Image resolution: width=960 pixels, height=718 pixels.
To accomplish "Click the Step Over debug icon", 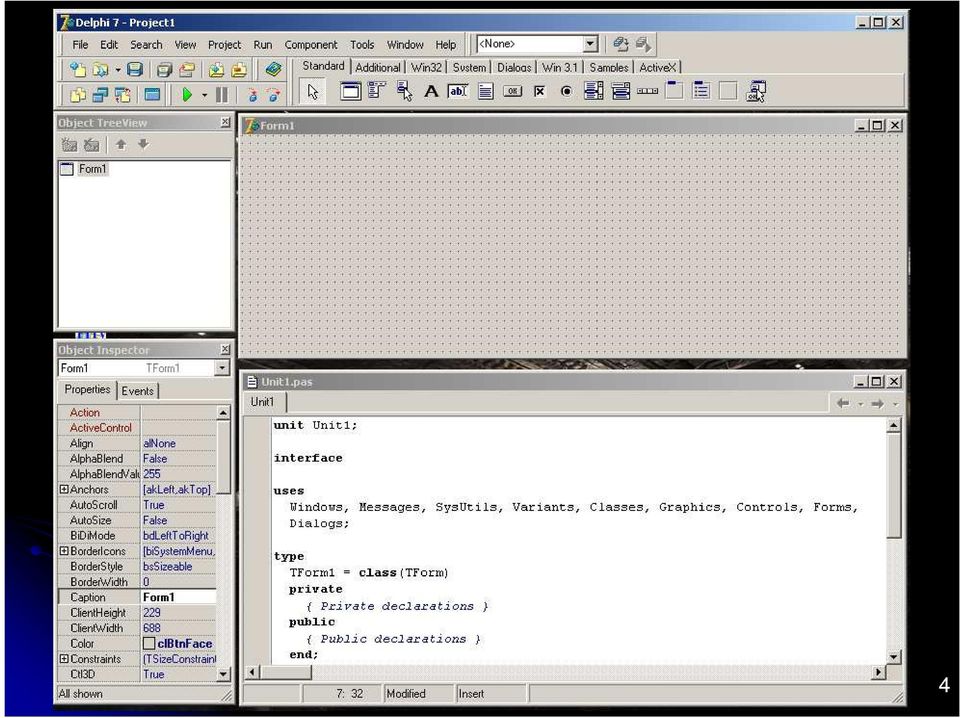I will [274, 95].
